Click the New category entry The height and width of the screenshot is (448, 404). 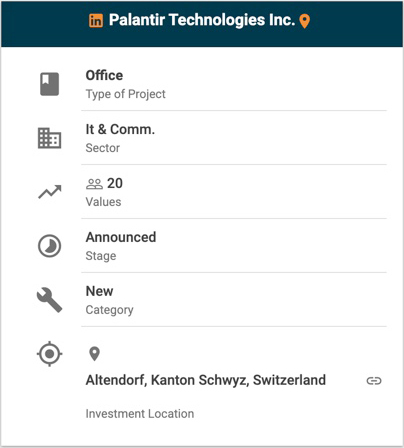click(x=99, y=291)
